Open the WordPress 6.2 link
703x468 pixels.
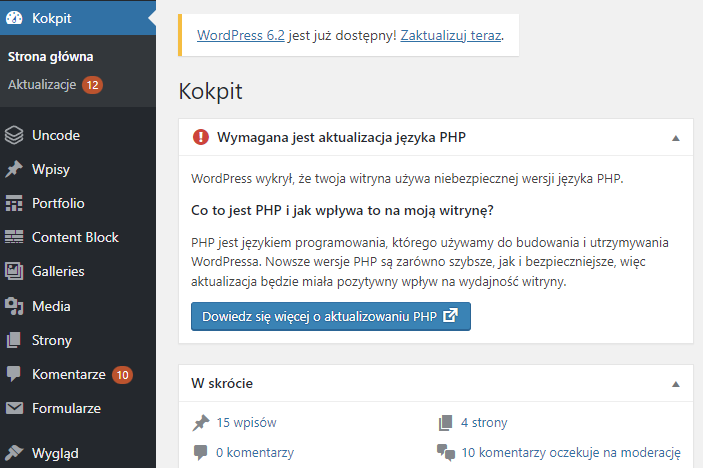point(240,35)
